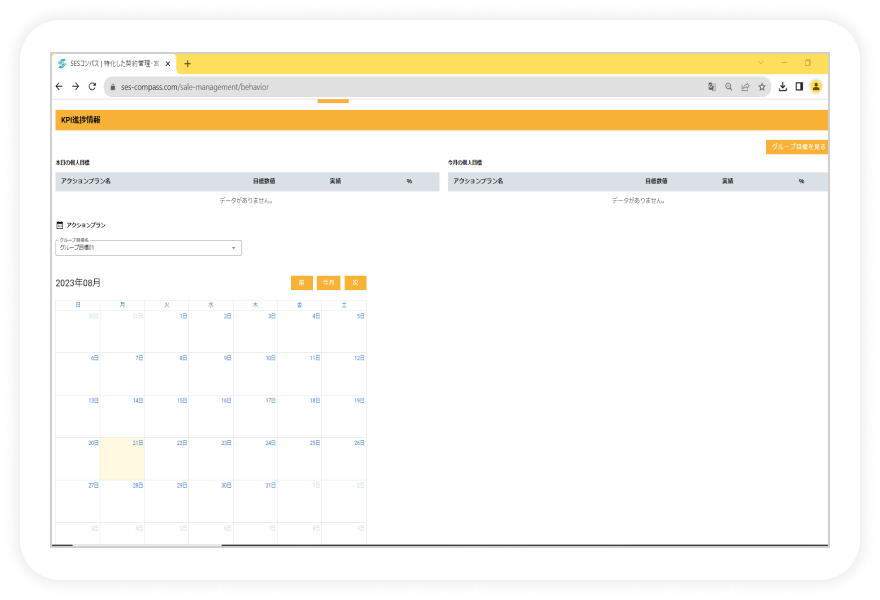The image size is (880, 600).
Task: Select the highlighted 21日 calendar cell
Action: pyautogui.click(x=122, y=459)
